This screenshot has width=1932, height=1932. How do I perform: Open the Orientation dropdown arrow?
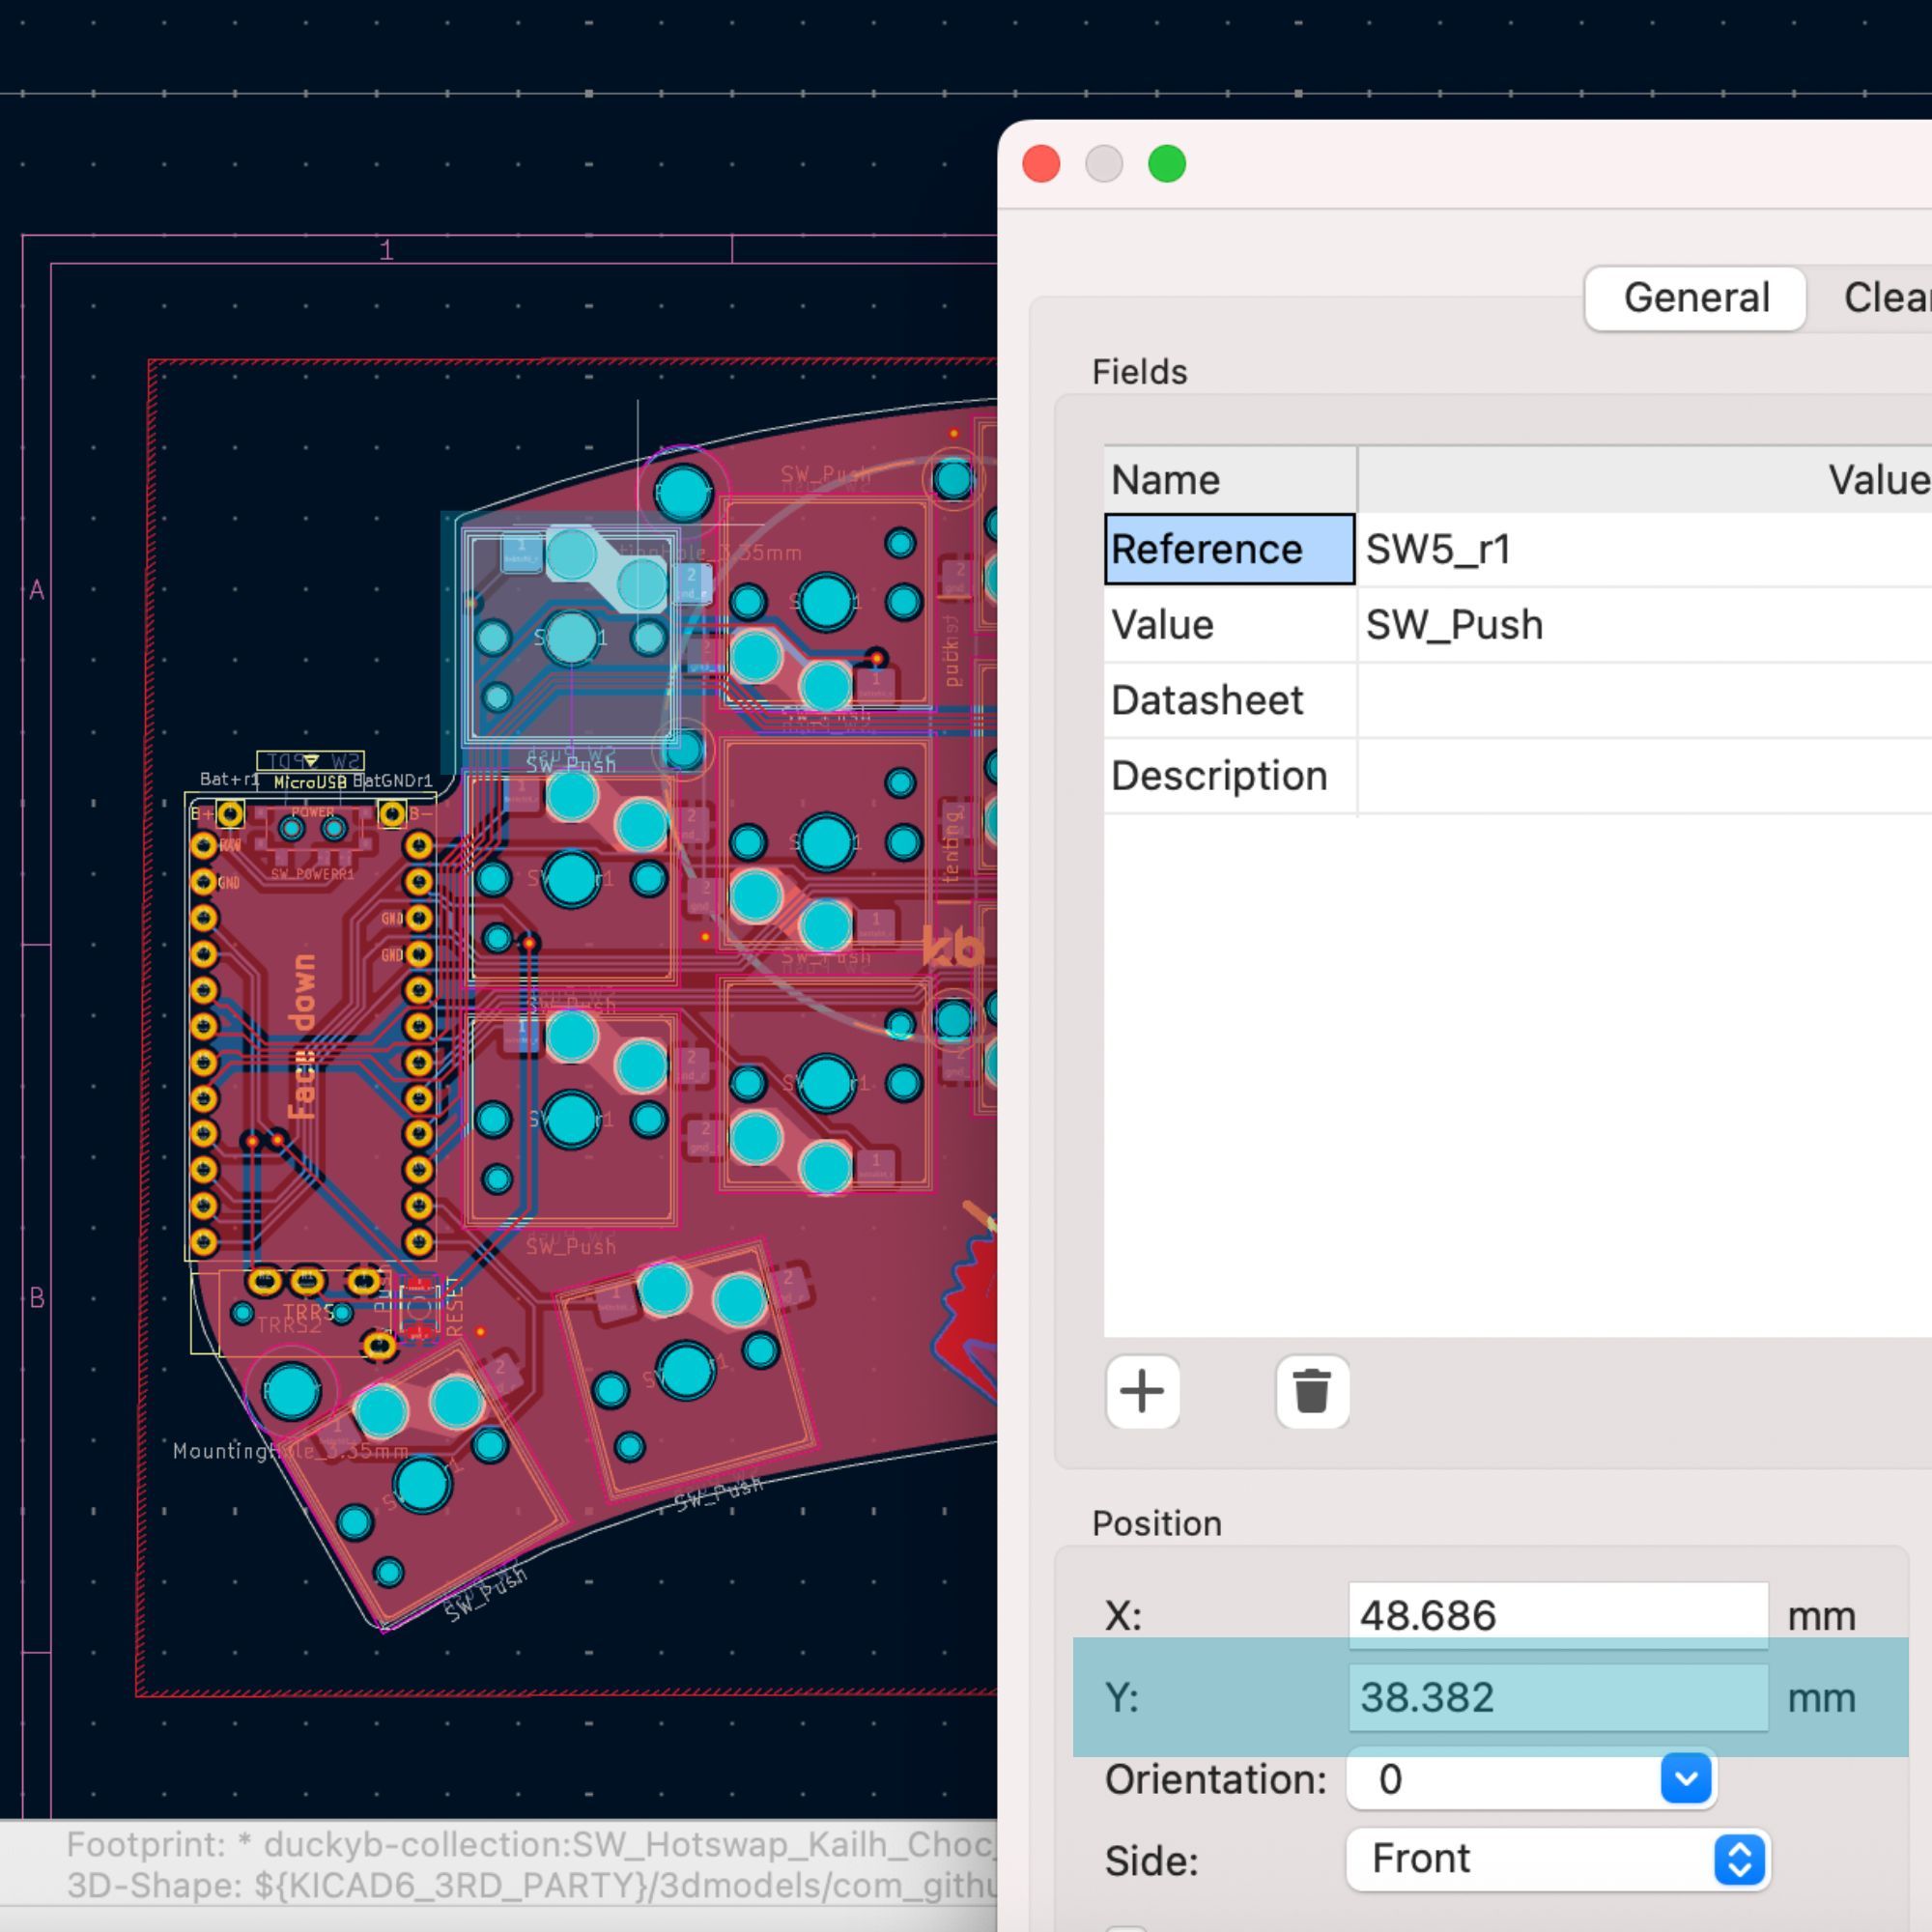pos(1685,1779)
